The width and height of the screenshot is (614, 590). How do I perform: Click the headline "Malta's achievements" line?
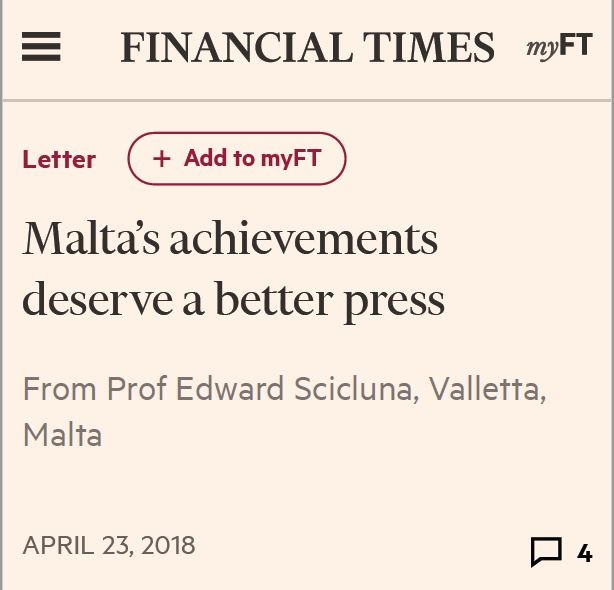point(230,238)
